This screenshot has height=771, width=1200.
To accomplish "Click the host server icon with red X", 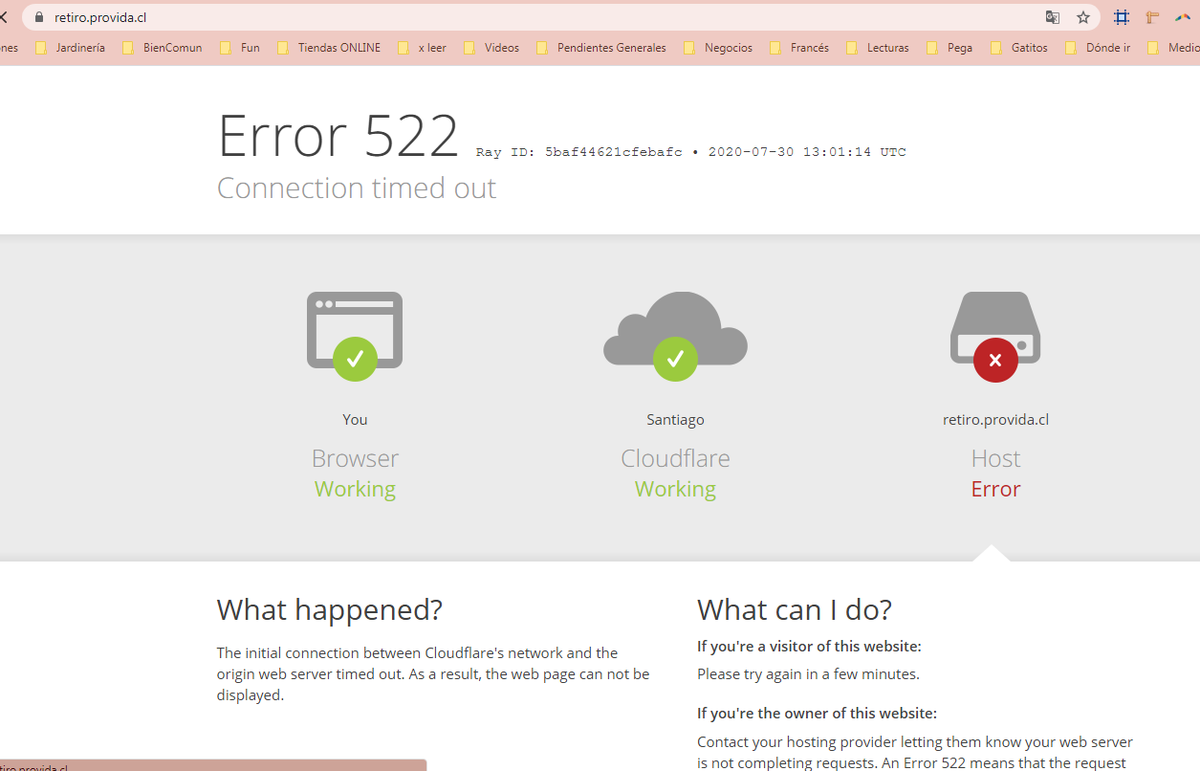I will point(995,336).
